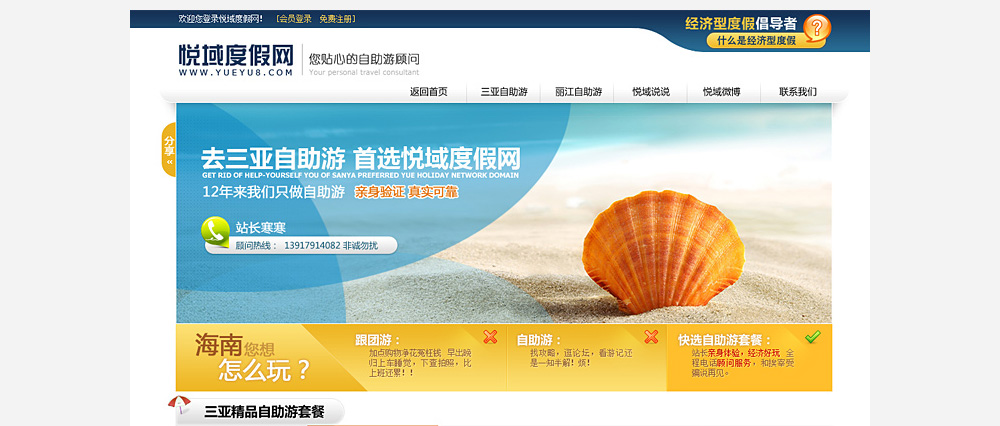Open the 返回首页 menu item
The image size is (1000, 426).
[428, 92]
